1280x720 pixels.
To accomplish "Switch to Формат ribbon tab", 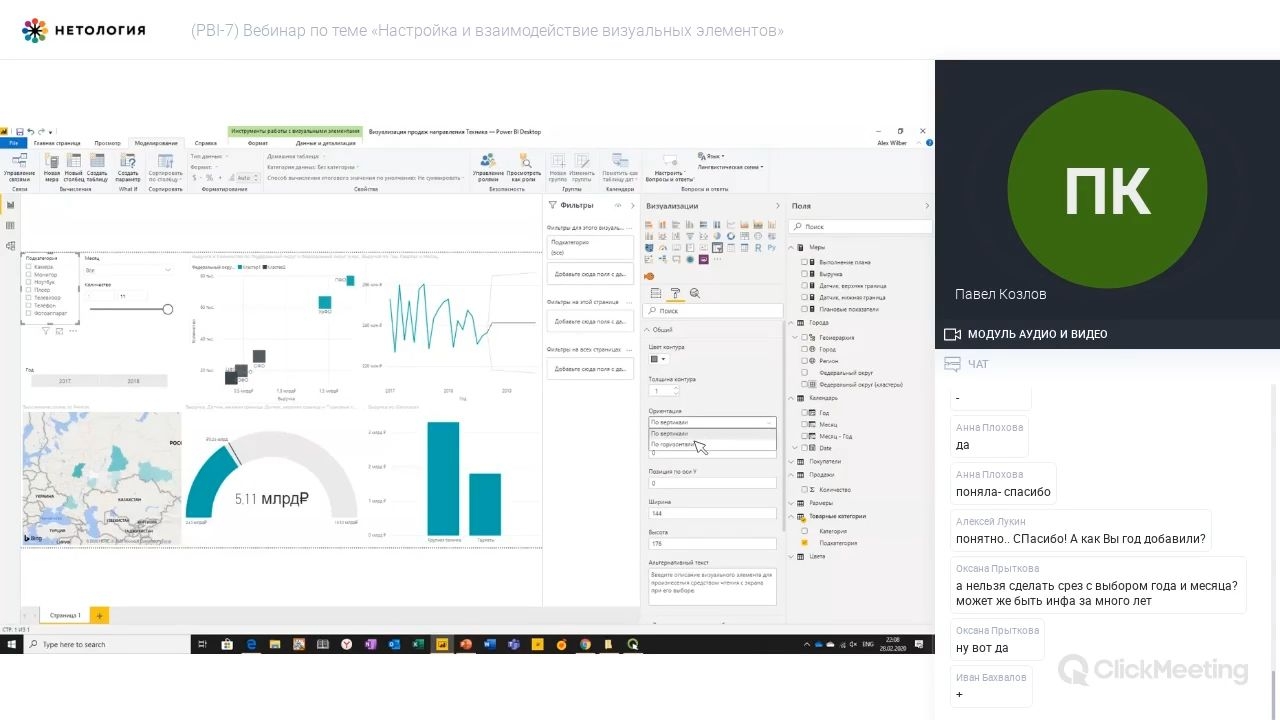I will [257, 143].
